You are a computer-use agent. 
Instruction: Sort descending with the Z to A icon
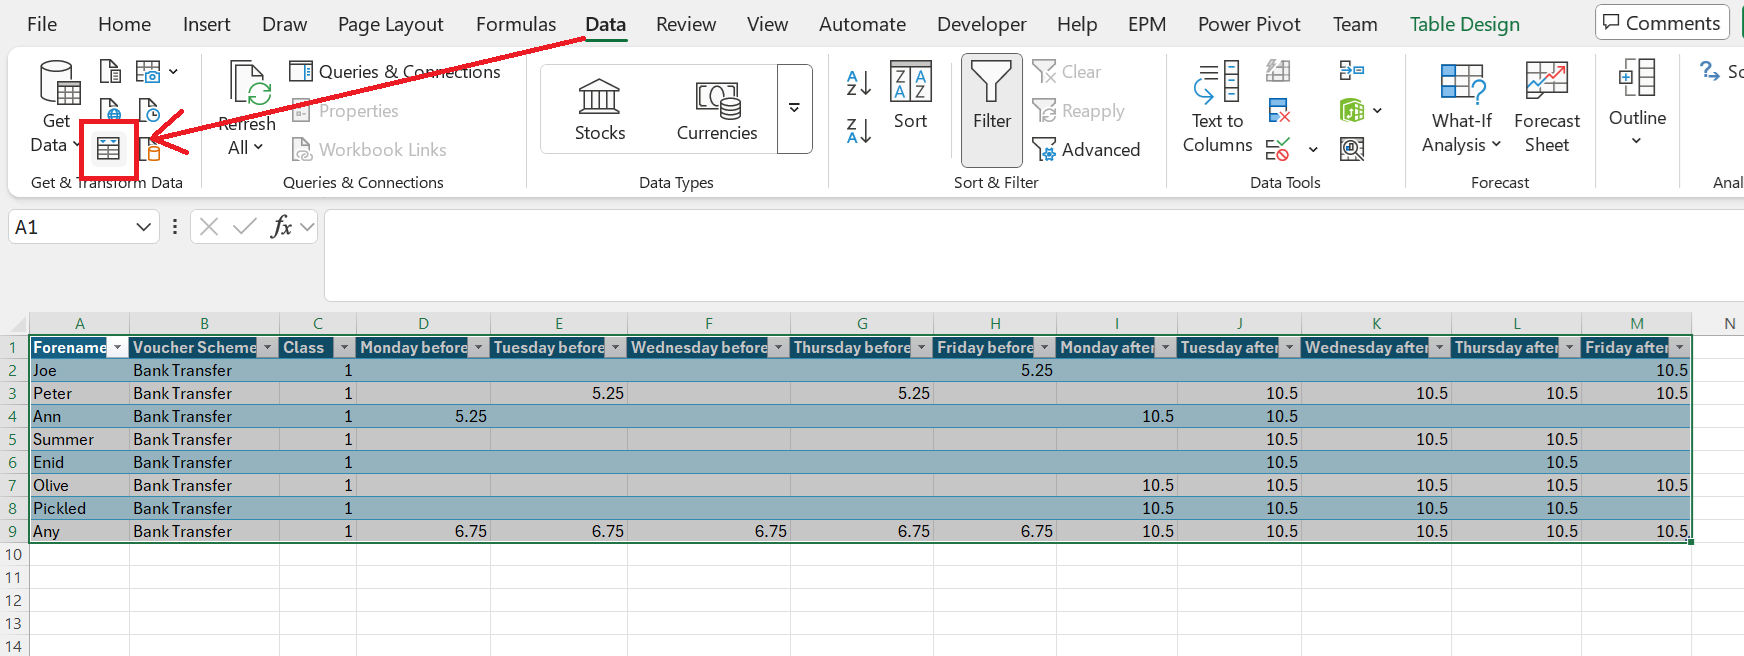click(x=858, y=130)
